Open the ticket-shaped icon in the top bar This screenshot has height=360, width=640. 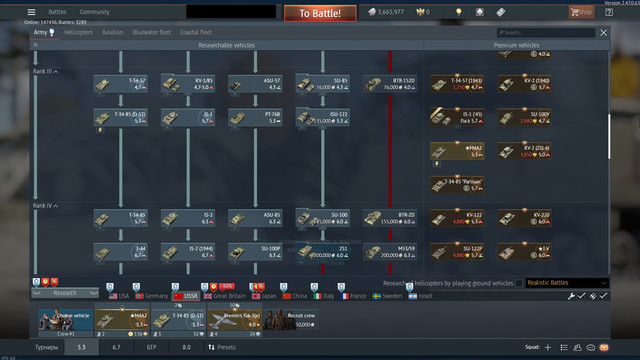tap(500, 12)
